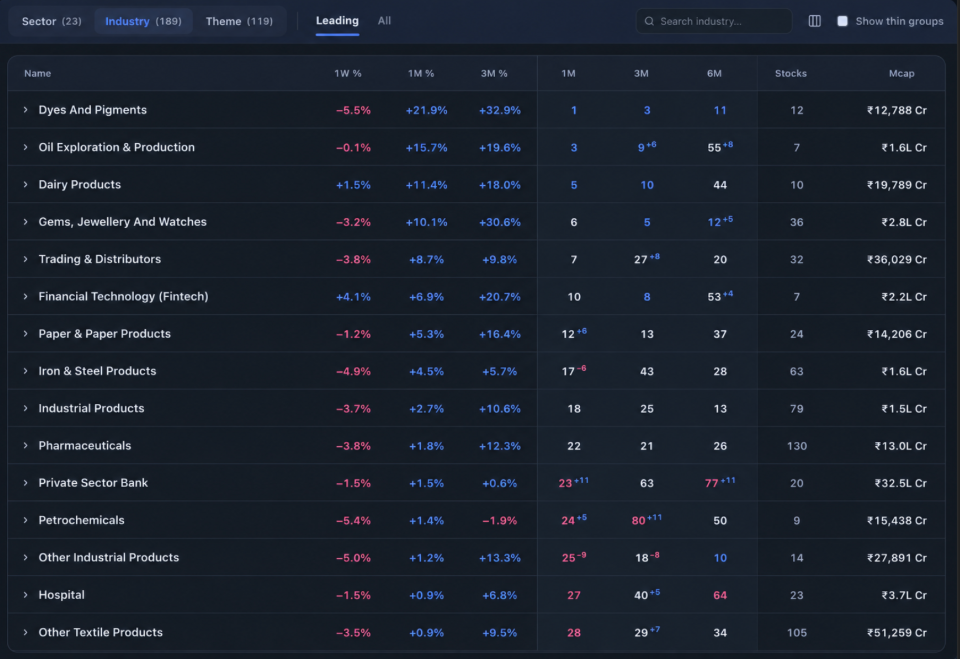Expand the Private Sector Bank row

[26, 483]
